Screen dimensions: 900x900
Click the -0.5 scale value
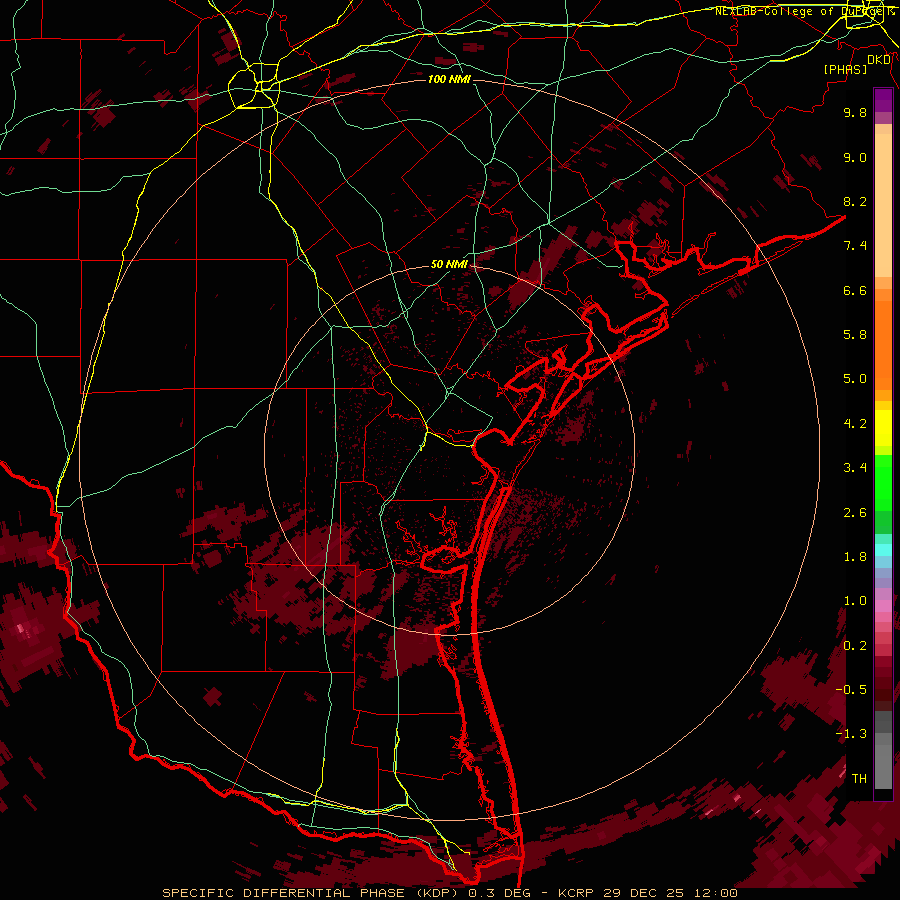point(851,690)
